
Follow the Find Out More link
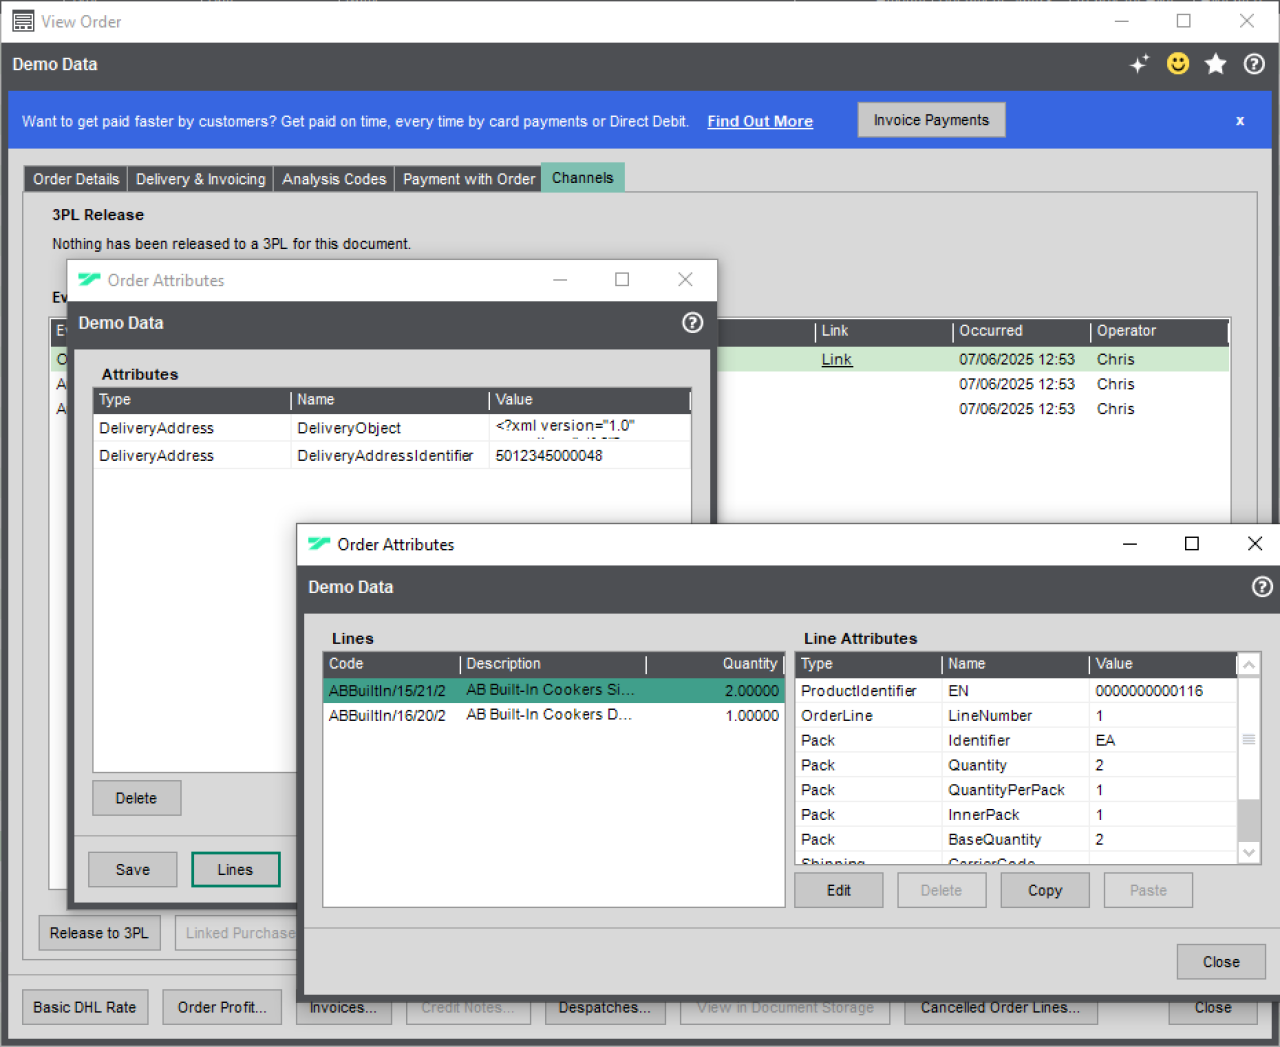click(760, 121)
